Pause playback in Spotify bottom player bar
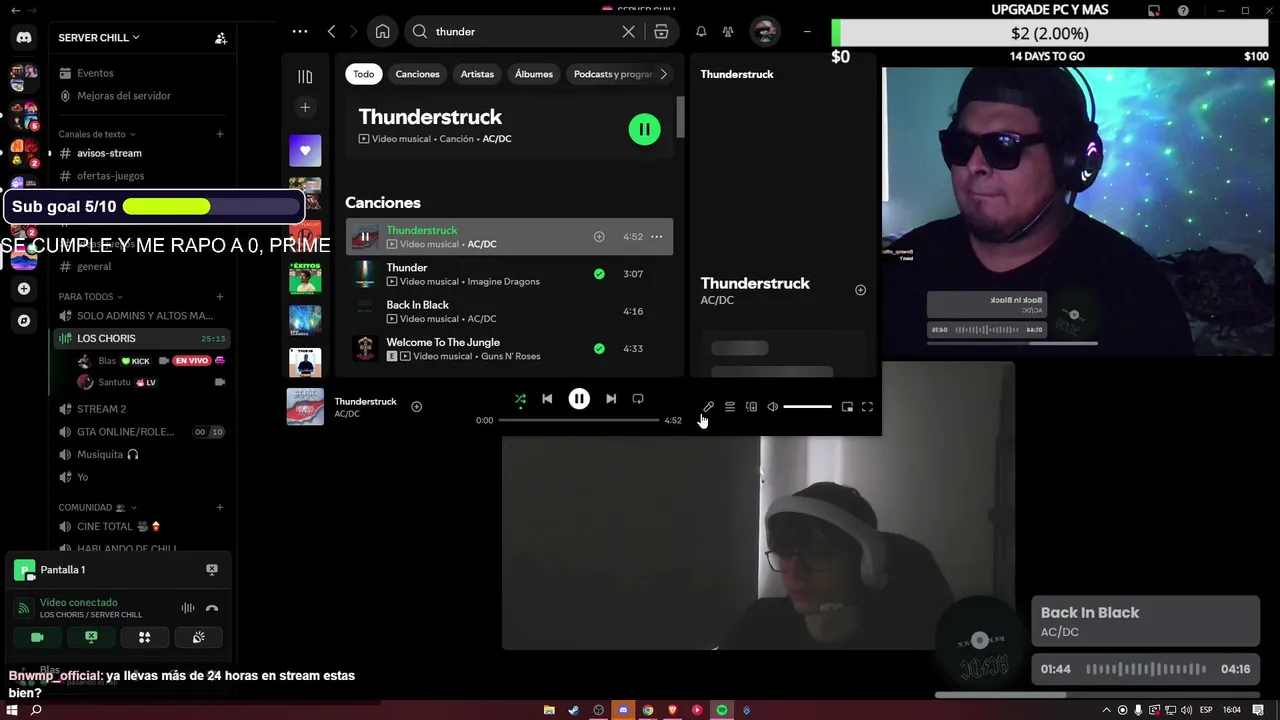Viewport: 1280px width, 720px height. [x=579, y=399]
